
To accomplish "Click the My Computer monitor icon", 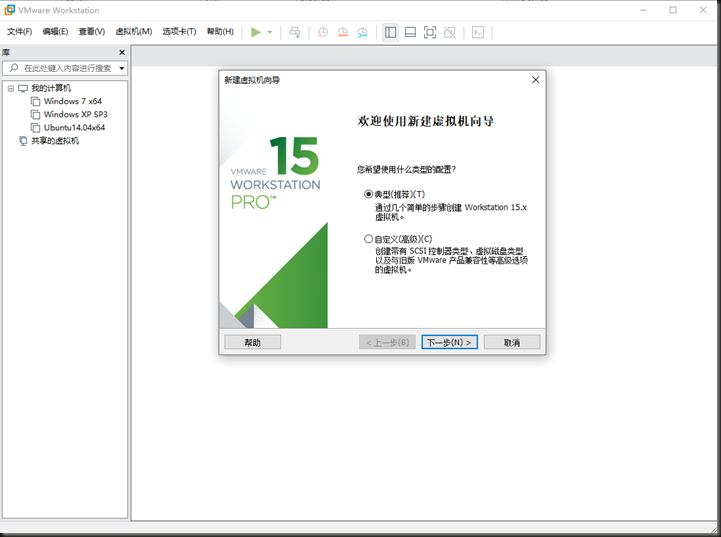I will coord(23,88).
